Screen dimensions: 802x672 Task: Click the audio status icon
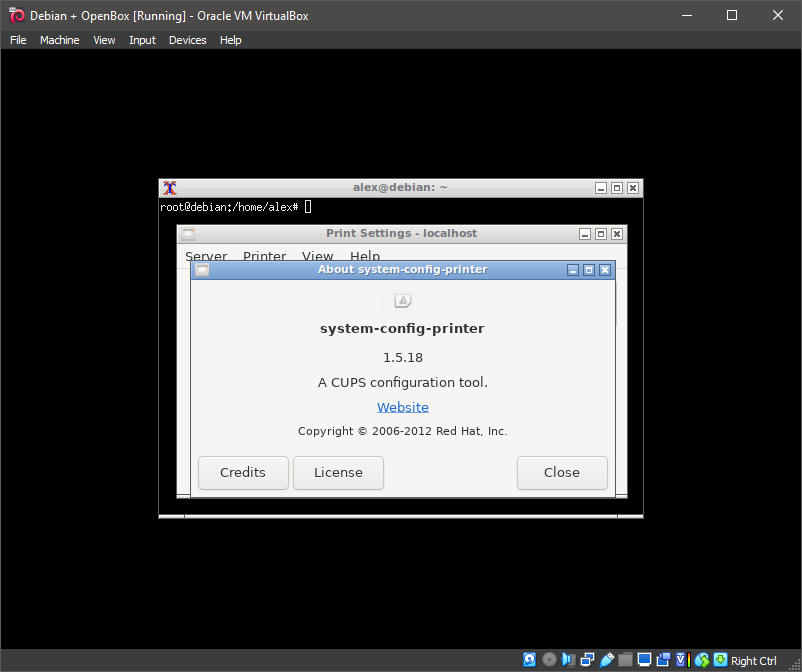click(567, 659)
